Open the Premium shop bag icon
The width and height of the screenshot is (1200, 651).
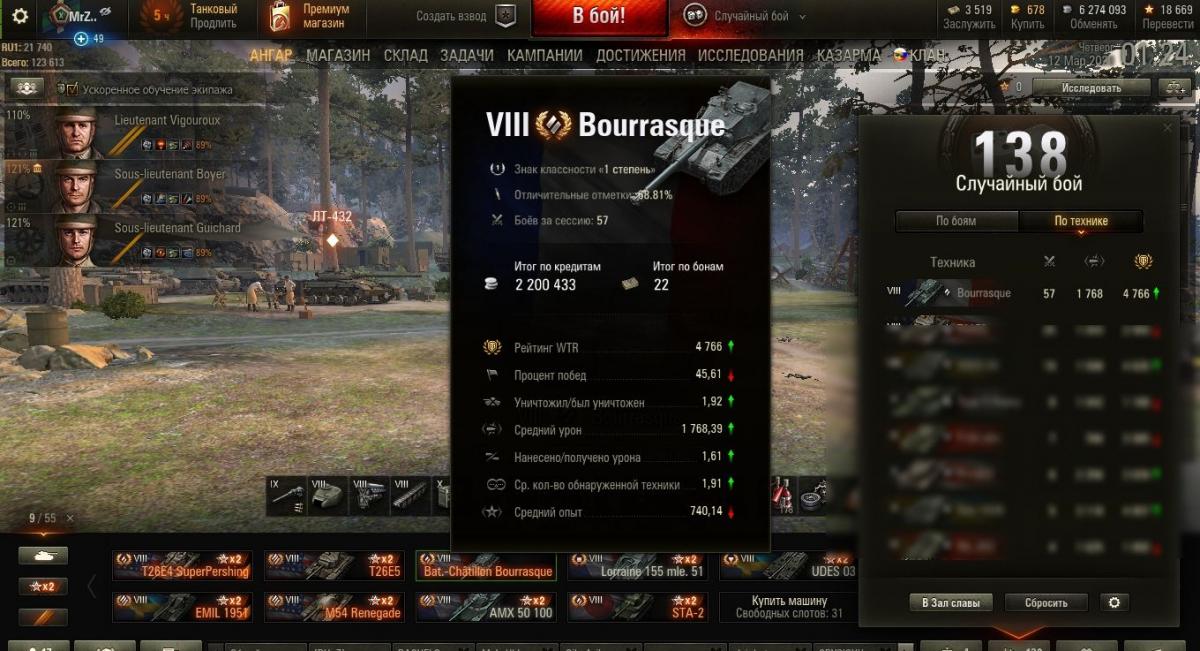click(280, 16)
